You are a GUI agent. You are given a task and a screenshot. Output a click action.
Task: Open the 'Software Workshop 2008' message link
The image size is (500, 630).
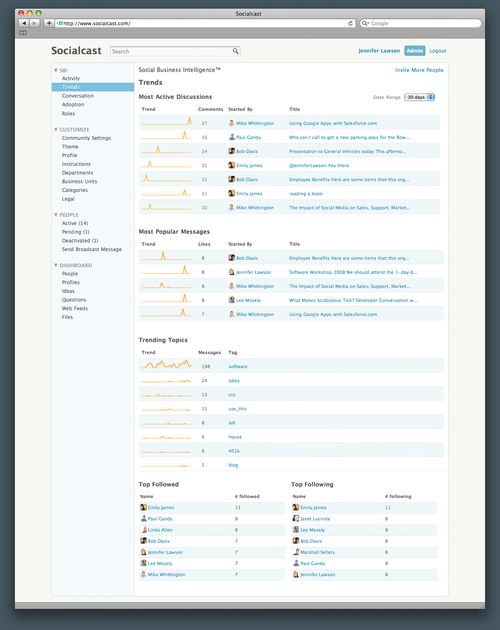pos(353,272)
